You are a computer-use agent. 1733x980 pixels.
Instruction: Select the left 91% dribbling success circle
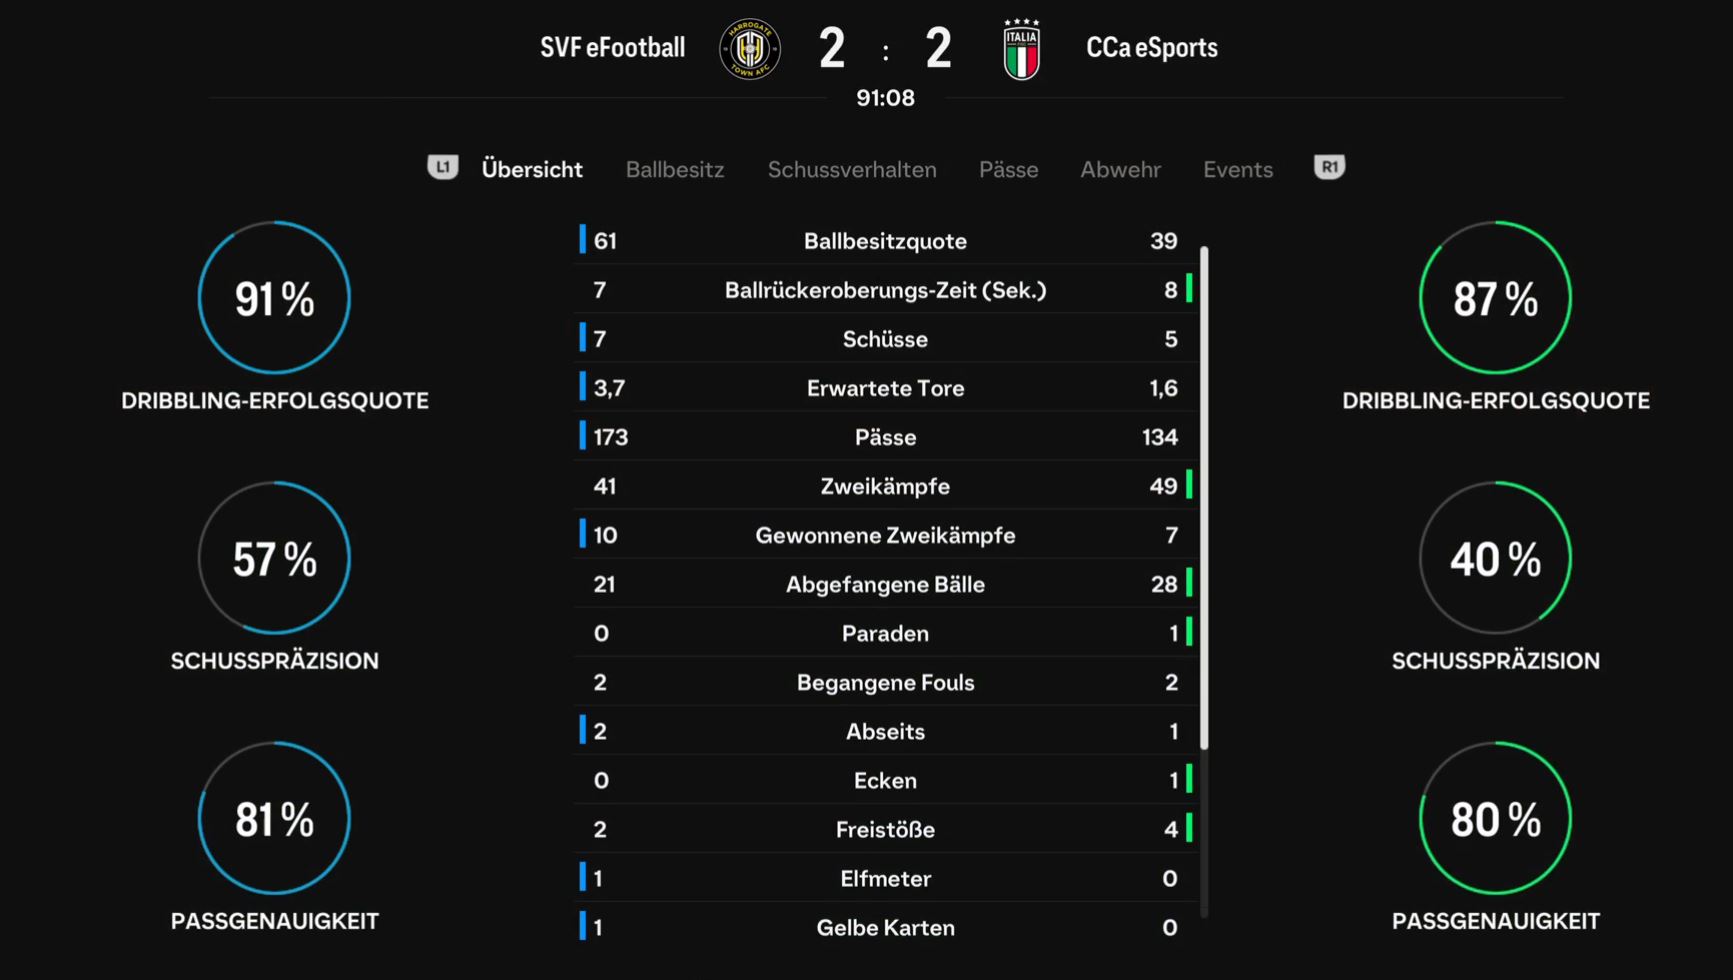coord(274,298)
